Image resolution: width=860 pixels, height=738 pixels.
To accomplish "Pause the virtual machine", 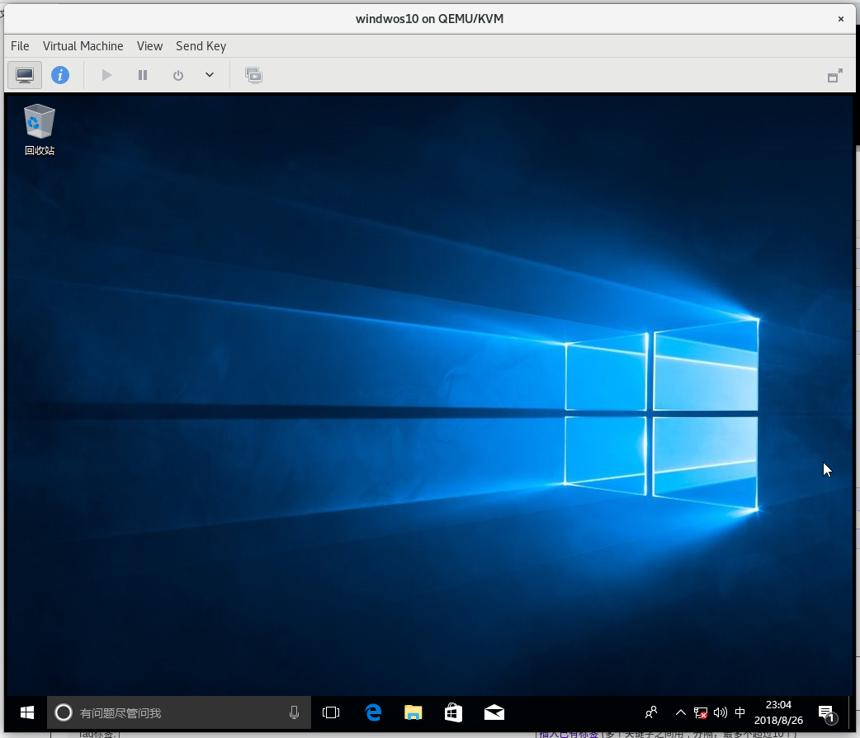I will [x=143, y=75].
